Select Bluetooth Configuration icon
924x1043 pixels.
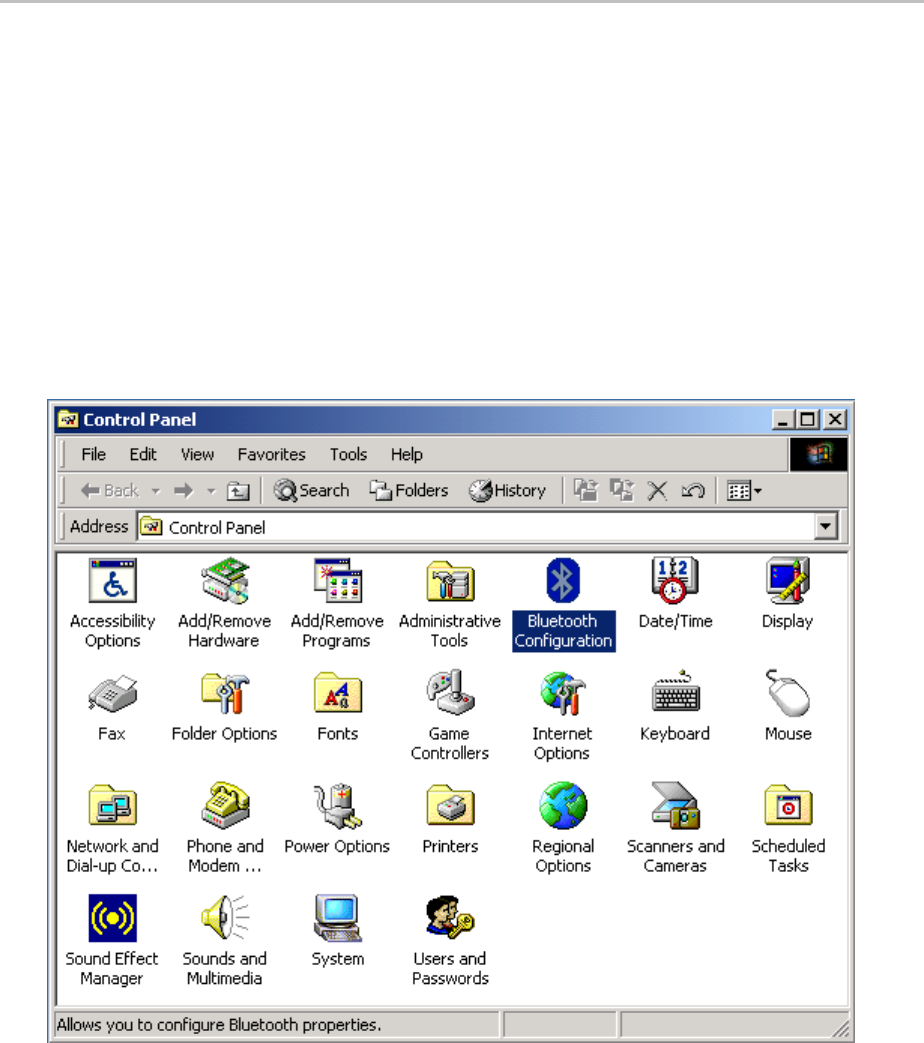pyautogui.click(x=563, y=581)
